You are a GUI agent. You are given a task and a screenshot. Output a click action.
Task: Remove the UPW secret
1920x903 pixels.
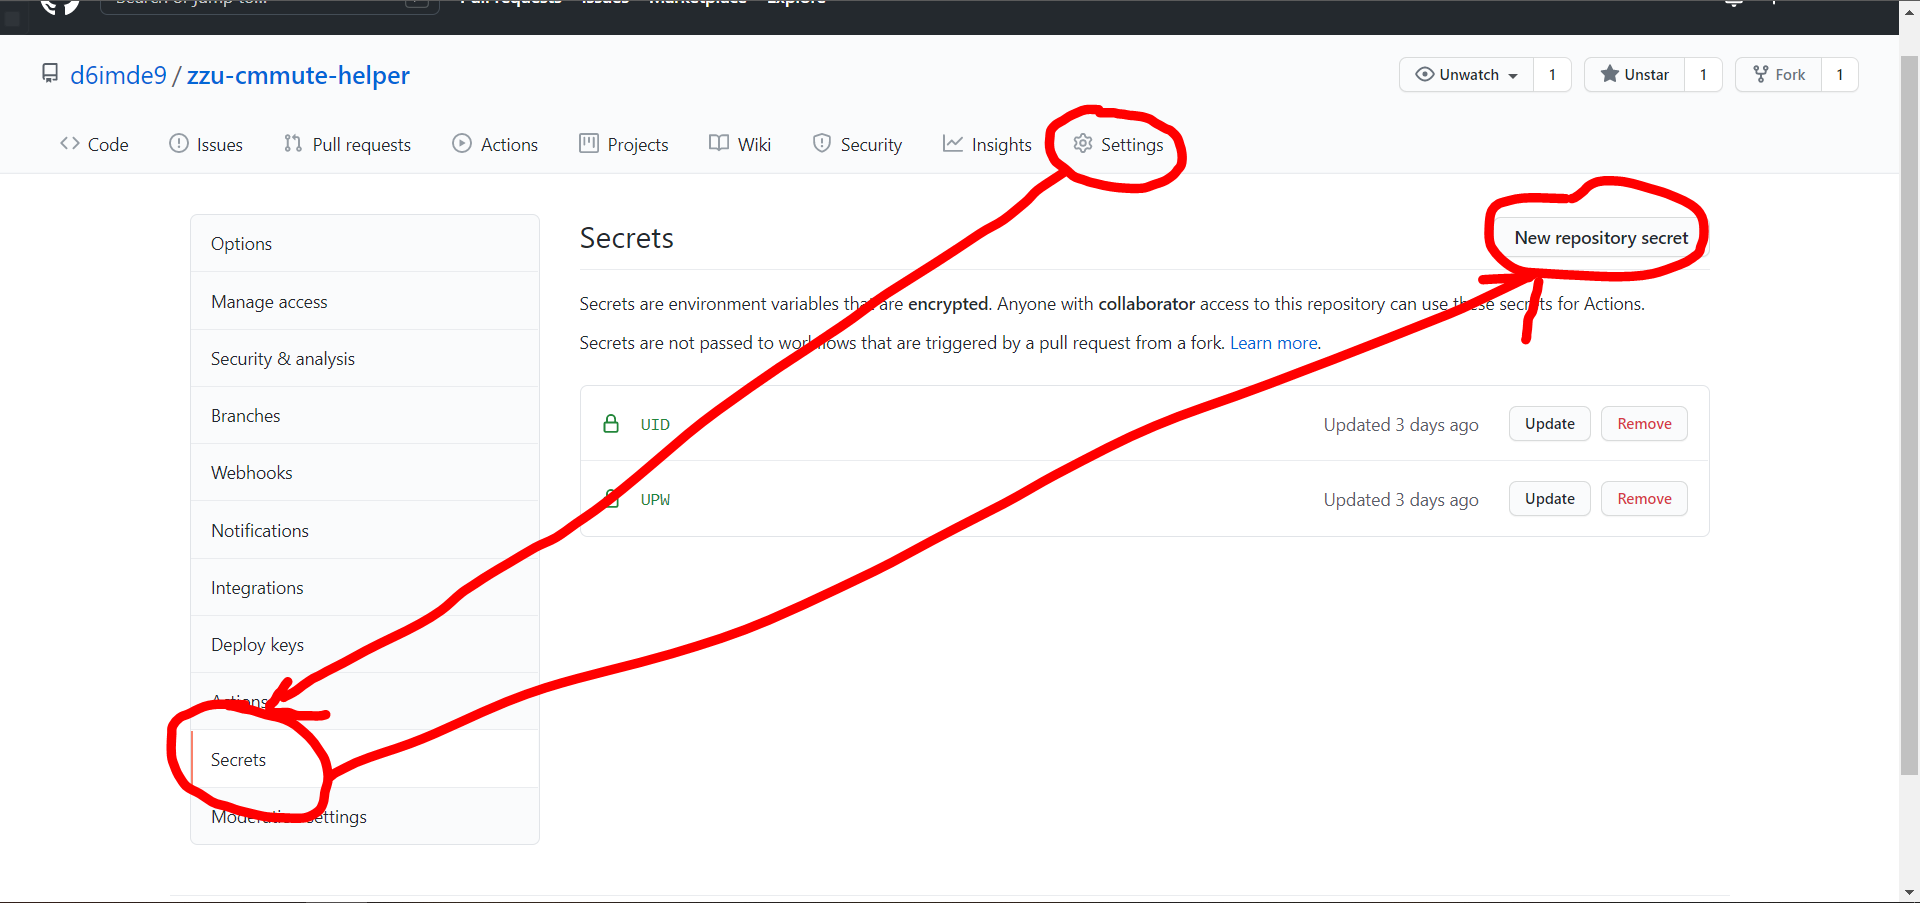[1644, 499]
